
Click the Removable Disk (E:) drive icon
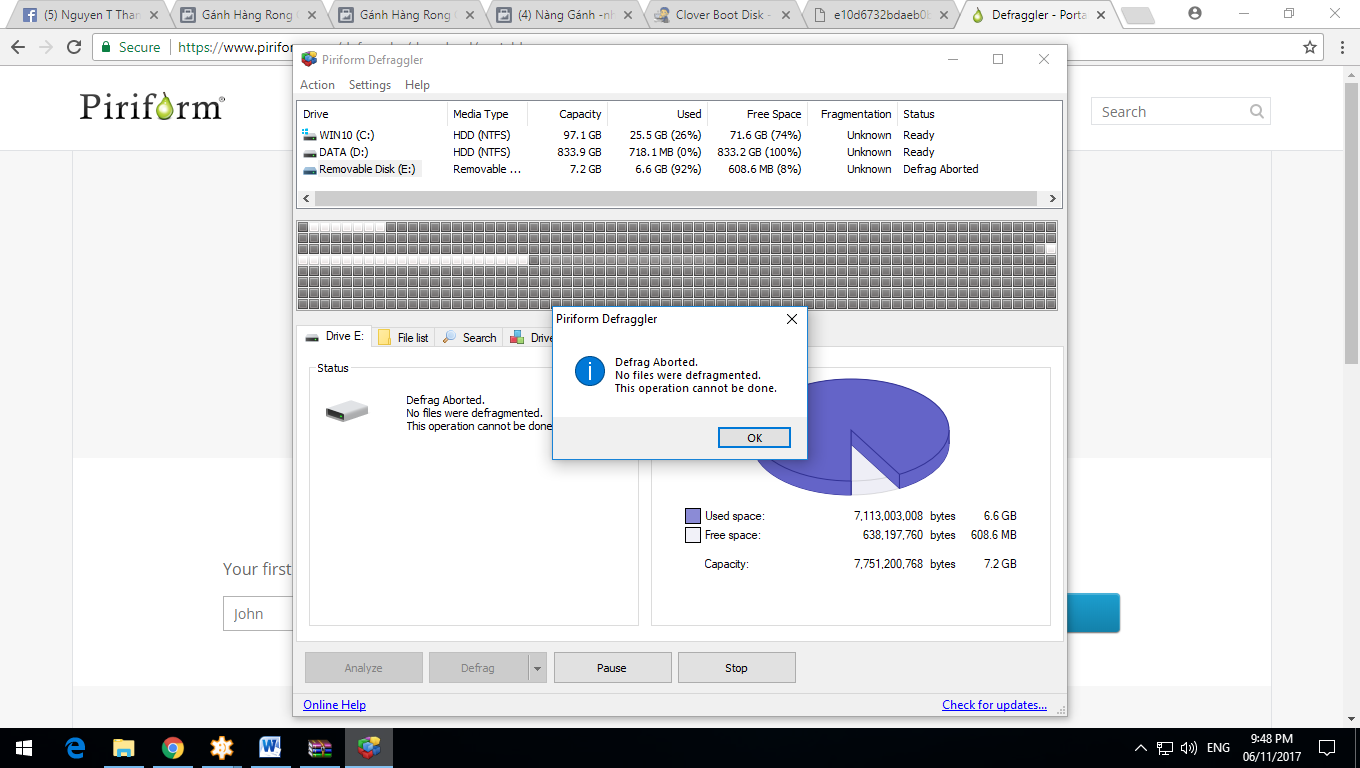coord(309,169)
